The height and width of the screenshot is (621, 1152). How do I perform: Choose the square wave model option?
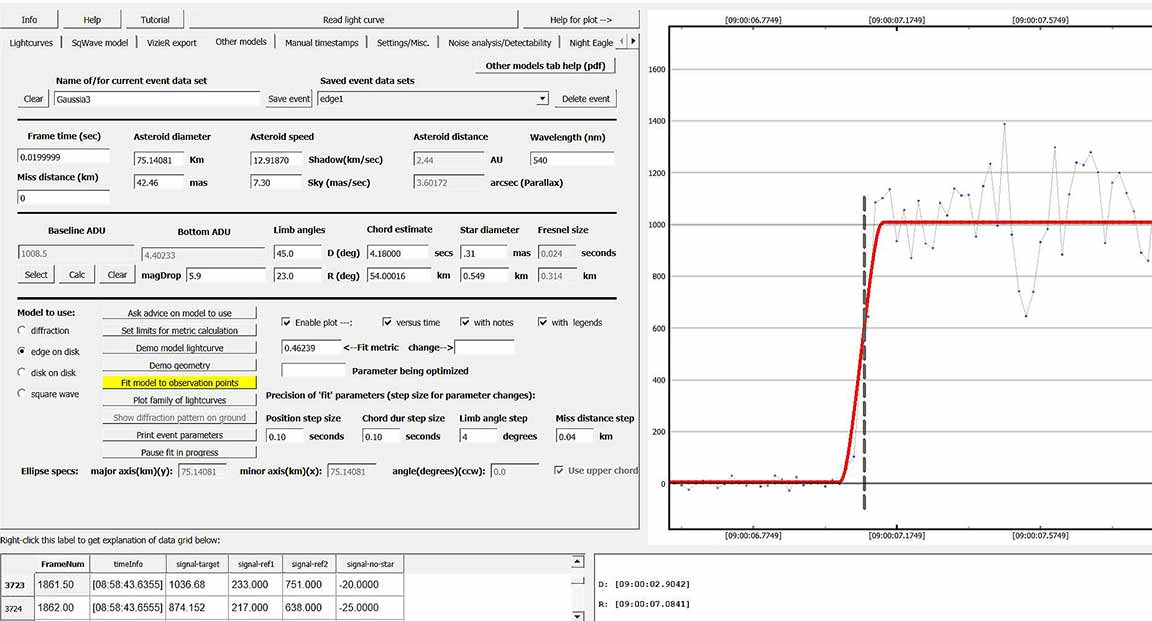[x=23, y=393]
